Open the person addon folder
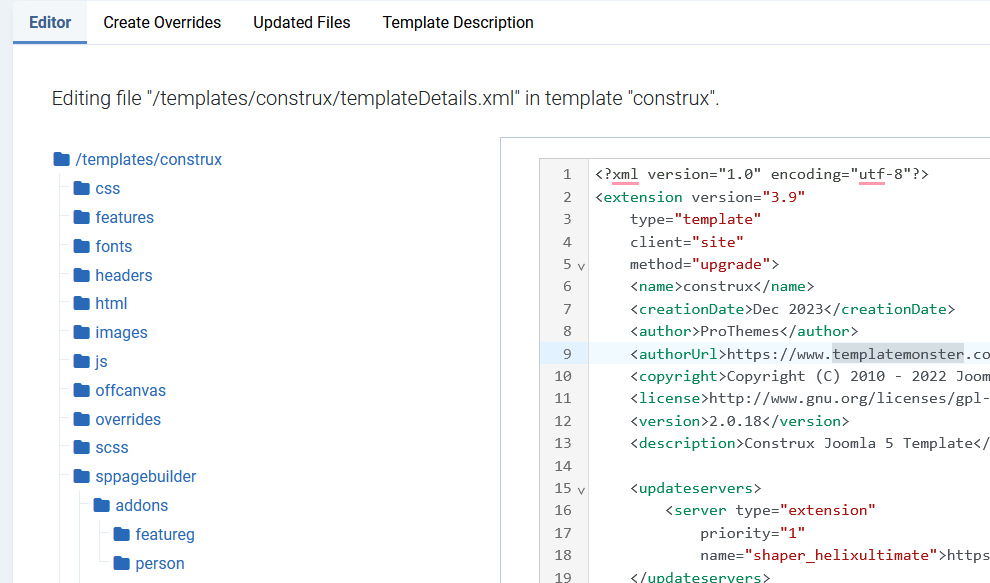Viewport: 990px width, 583px height. coord(159,564)
